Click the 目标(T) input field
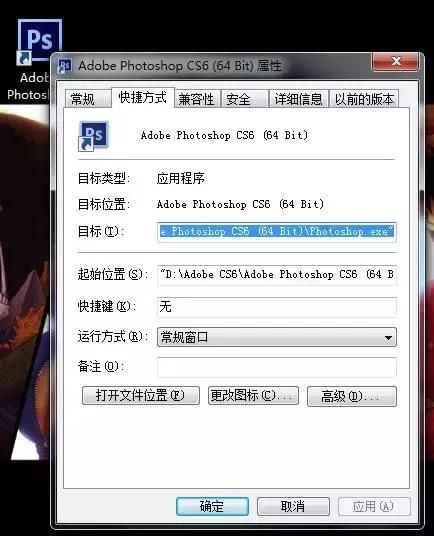 click(x=277, y=232)
